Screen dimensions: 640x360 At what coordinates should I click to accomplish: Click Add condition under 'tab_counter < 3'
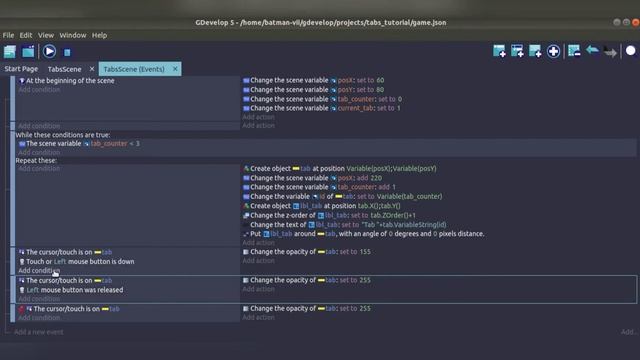click(39, 152)
